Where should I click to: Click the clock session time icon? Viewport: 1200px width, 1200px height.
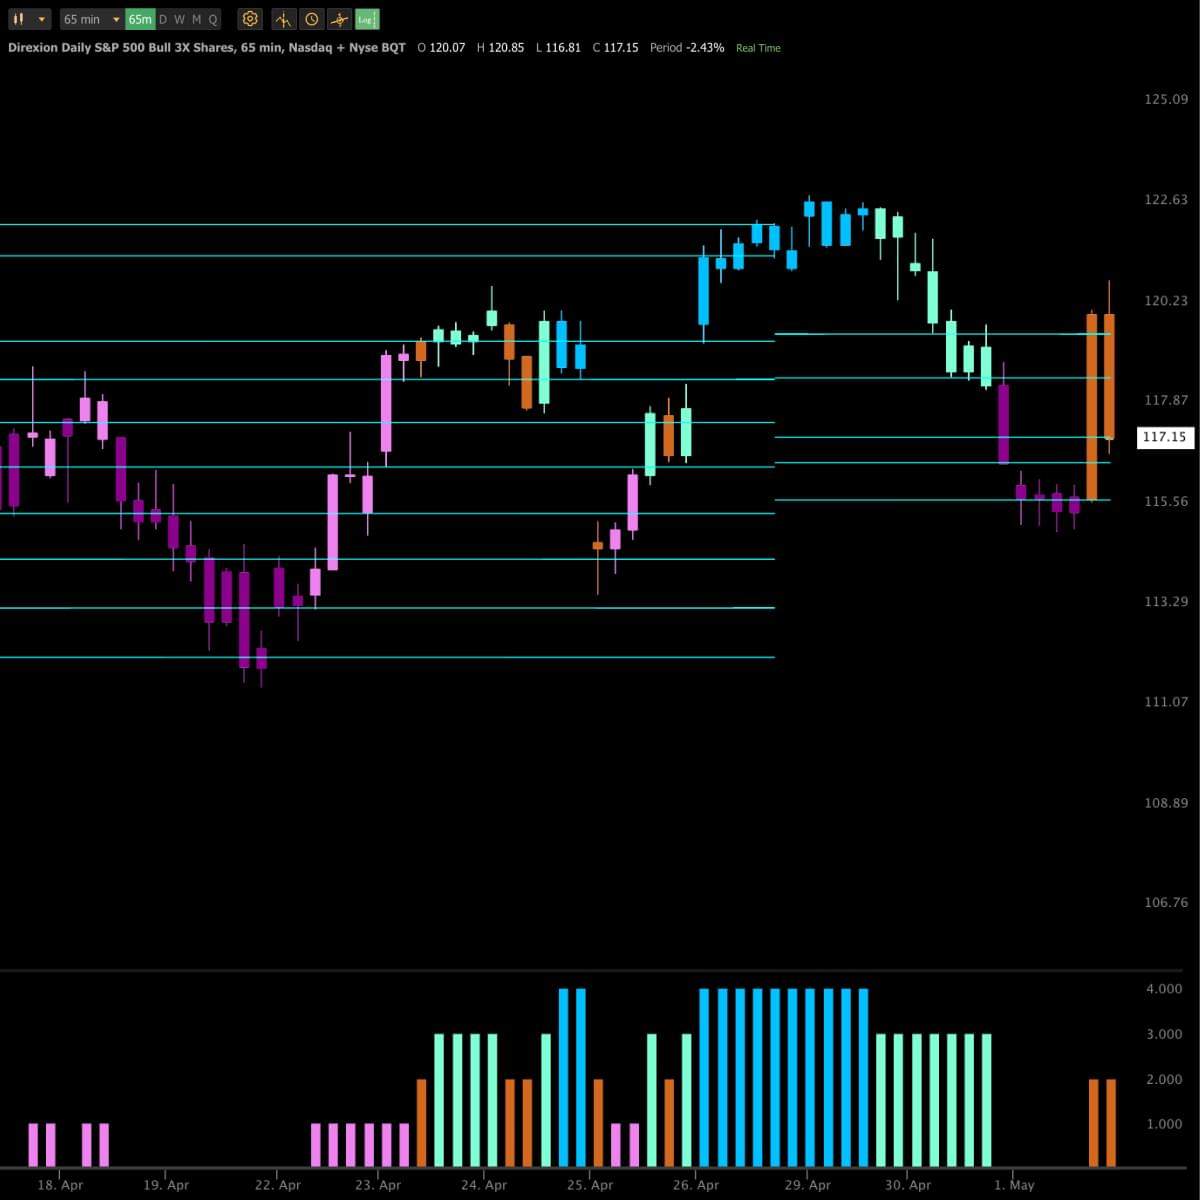pyautogui.click(x=310, y=19)
